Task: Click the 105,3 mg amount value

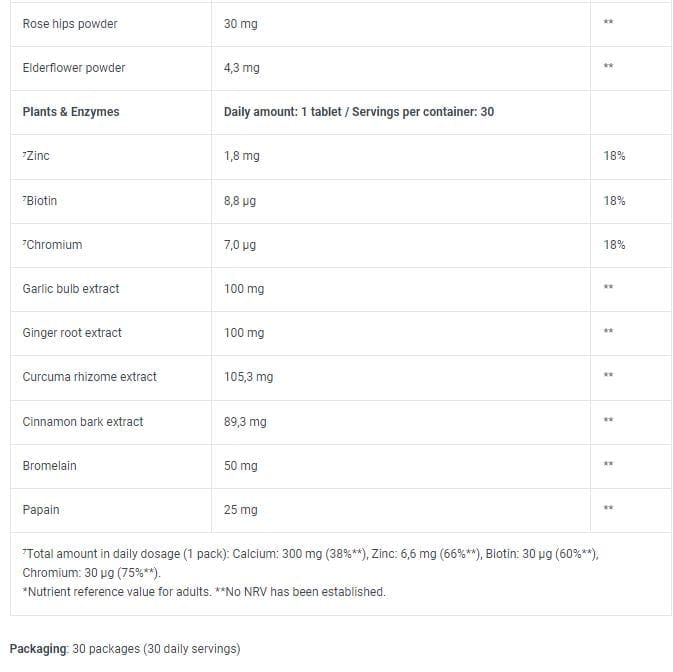Action: tap(248, 377)
